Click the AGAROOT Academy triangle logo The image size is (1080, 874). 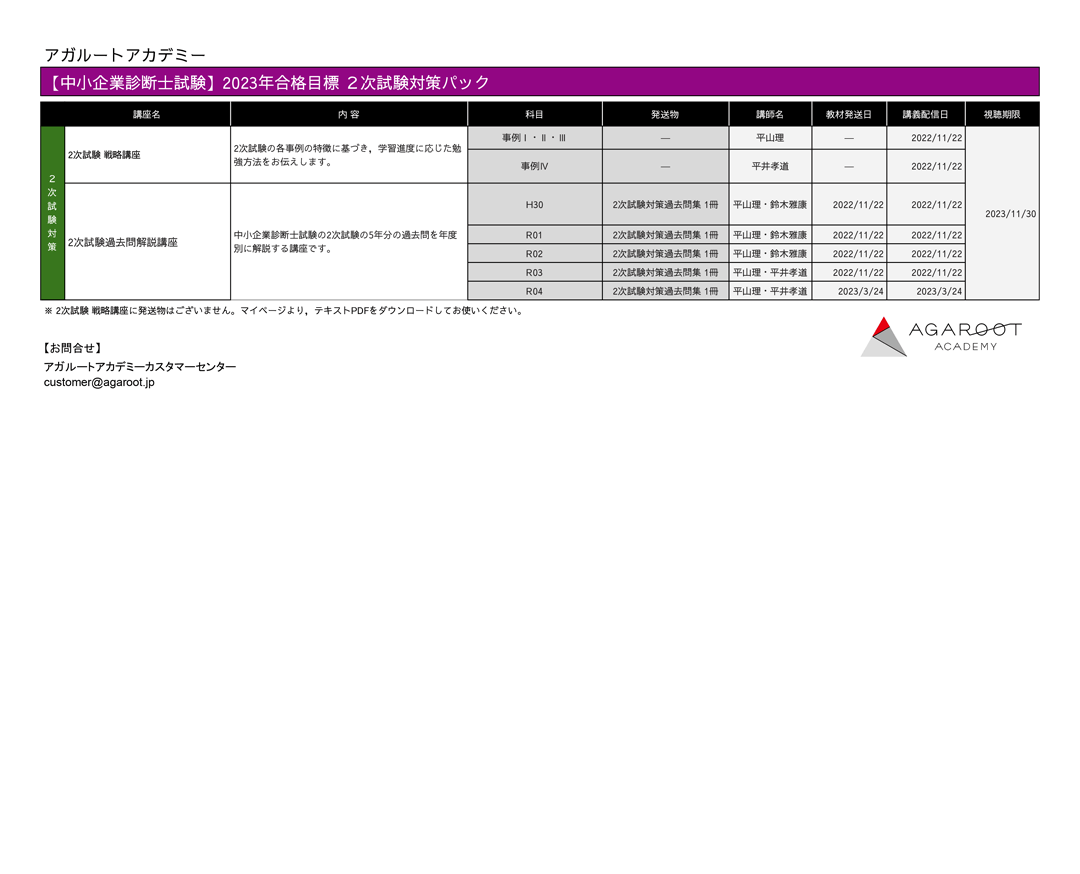(884, 337)
